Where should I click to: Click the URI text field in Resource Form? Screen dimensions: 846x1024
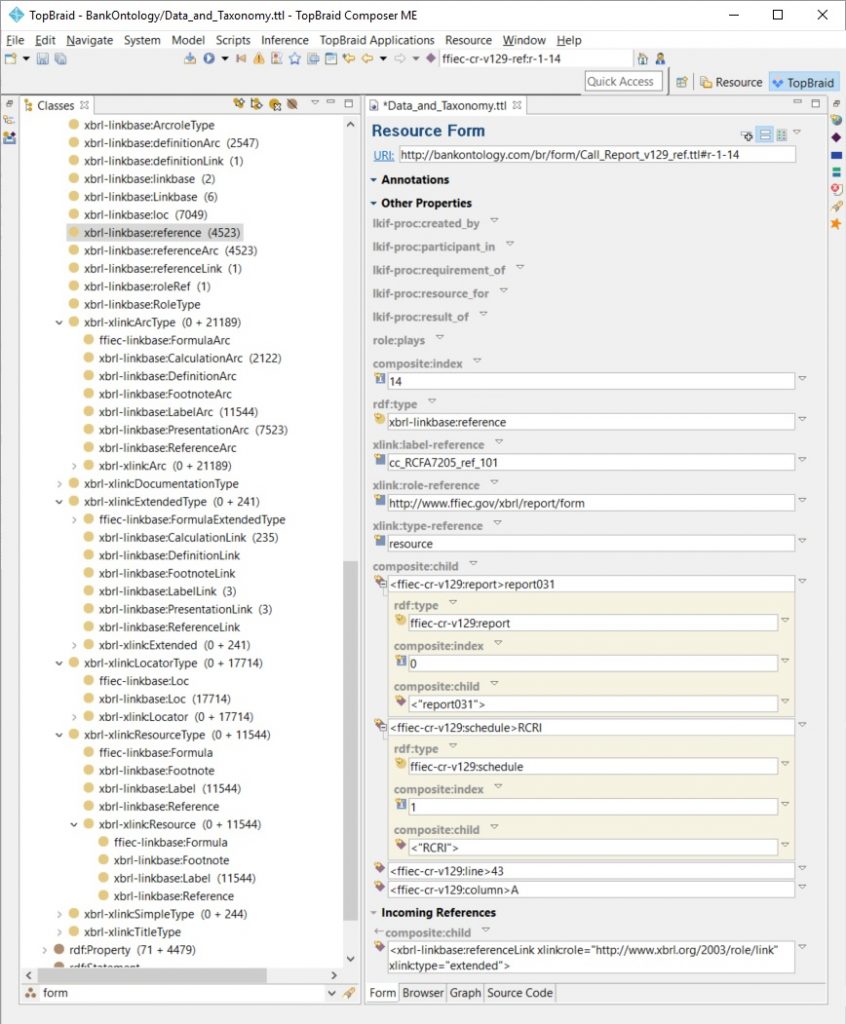[x=597, y=155]
